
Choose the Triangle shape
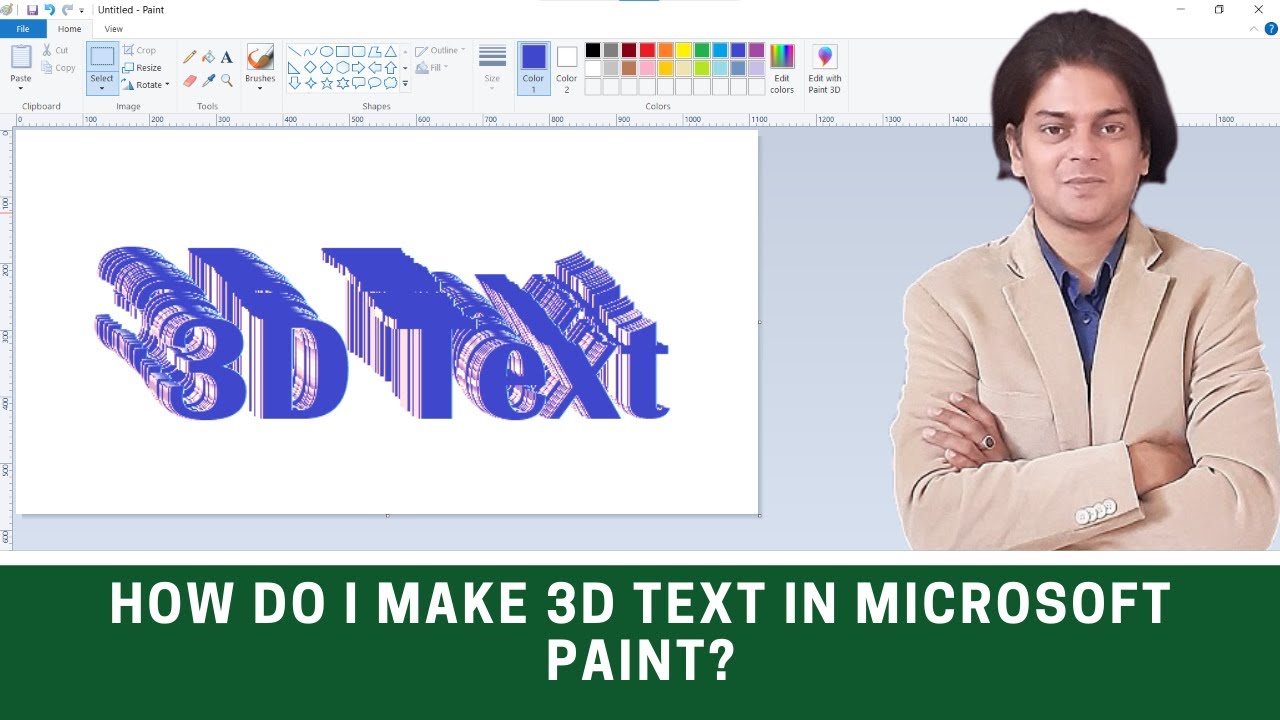click(x=390, y=51)
